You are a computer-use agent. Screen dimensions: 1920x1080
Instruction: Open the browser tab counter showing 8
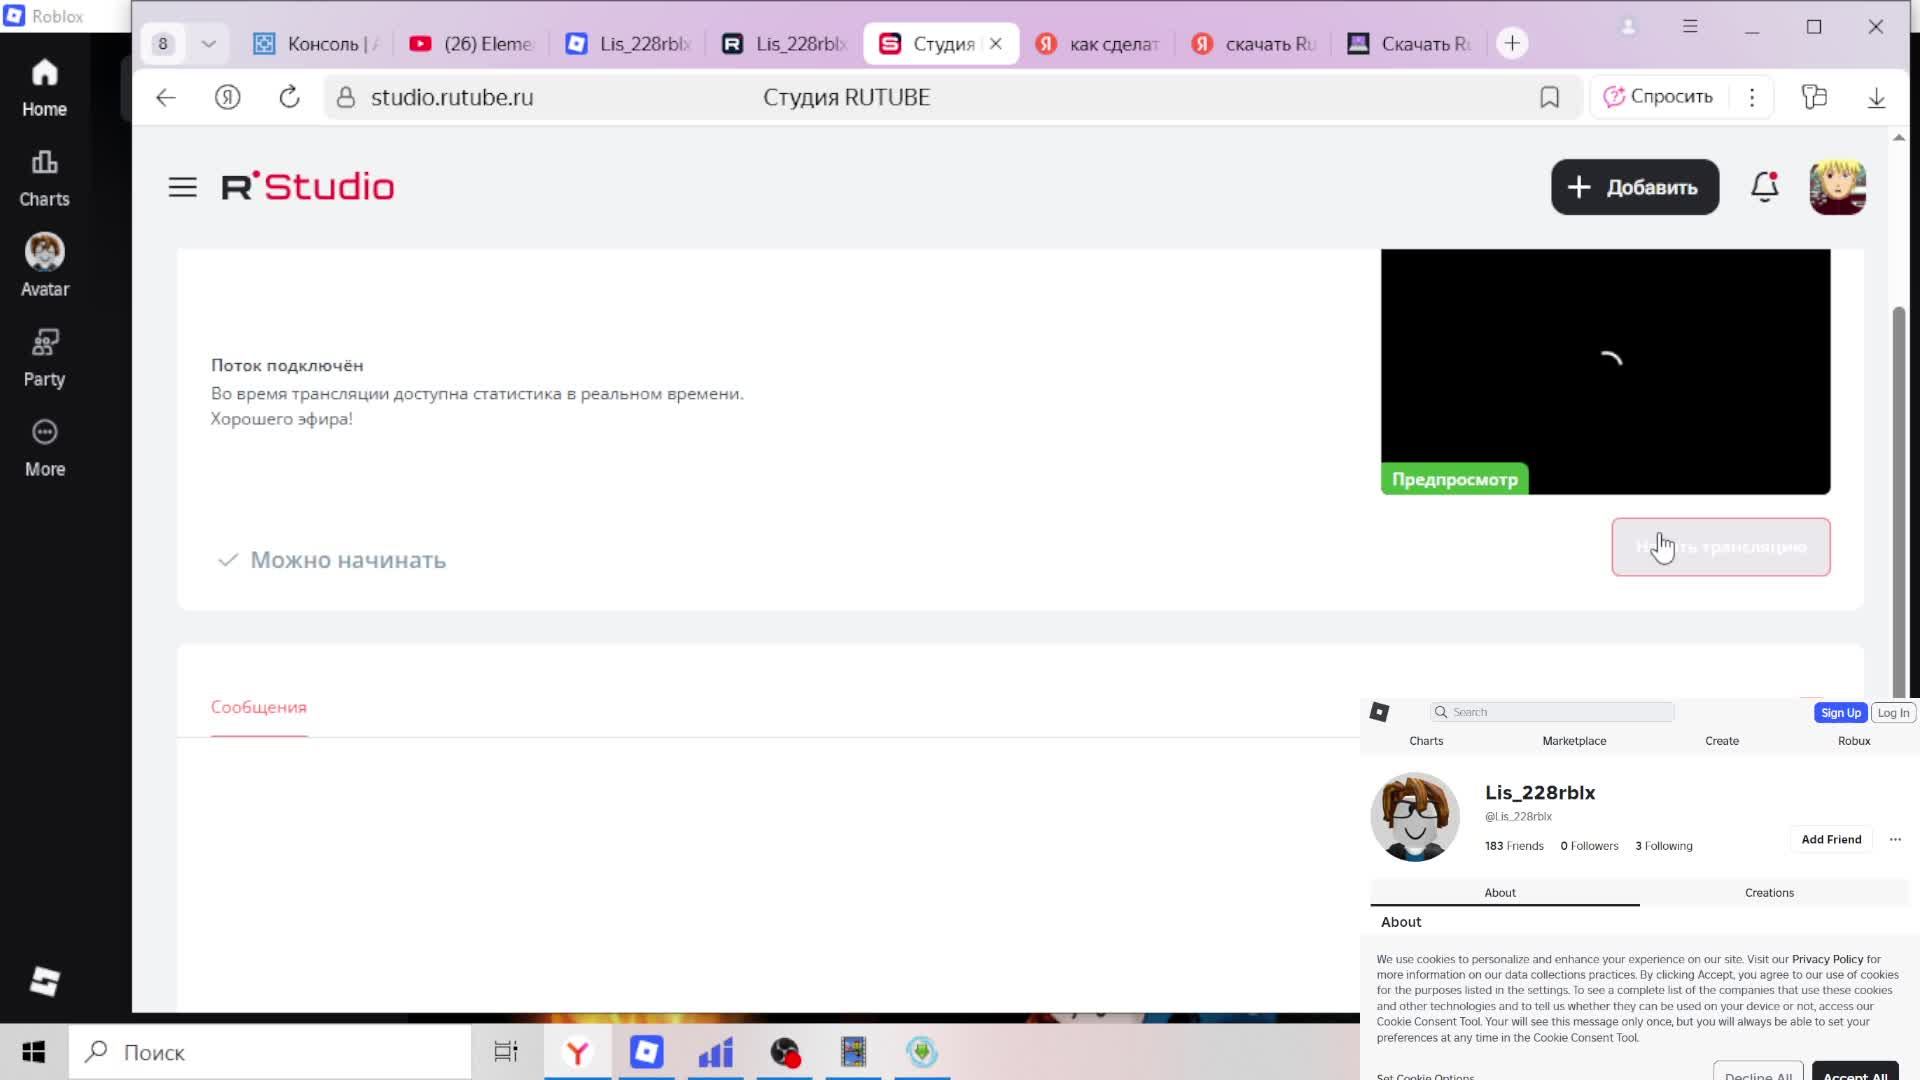(x=163, y=44)
